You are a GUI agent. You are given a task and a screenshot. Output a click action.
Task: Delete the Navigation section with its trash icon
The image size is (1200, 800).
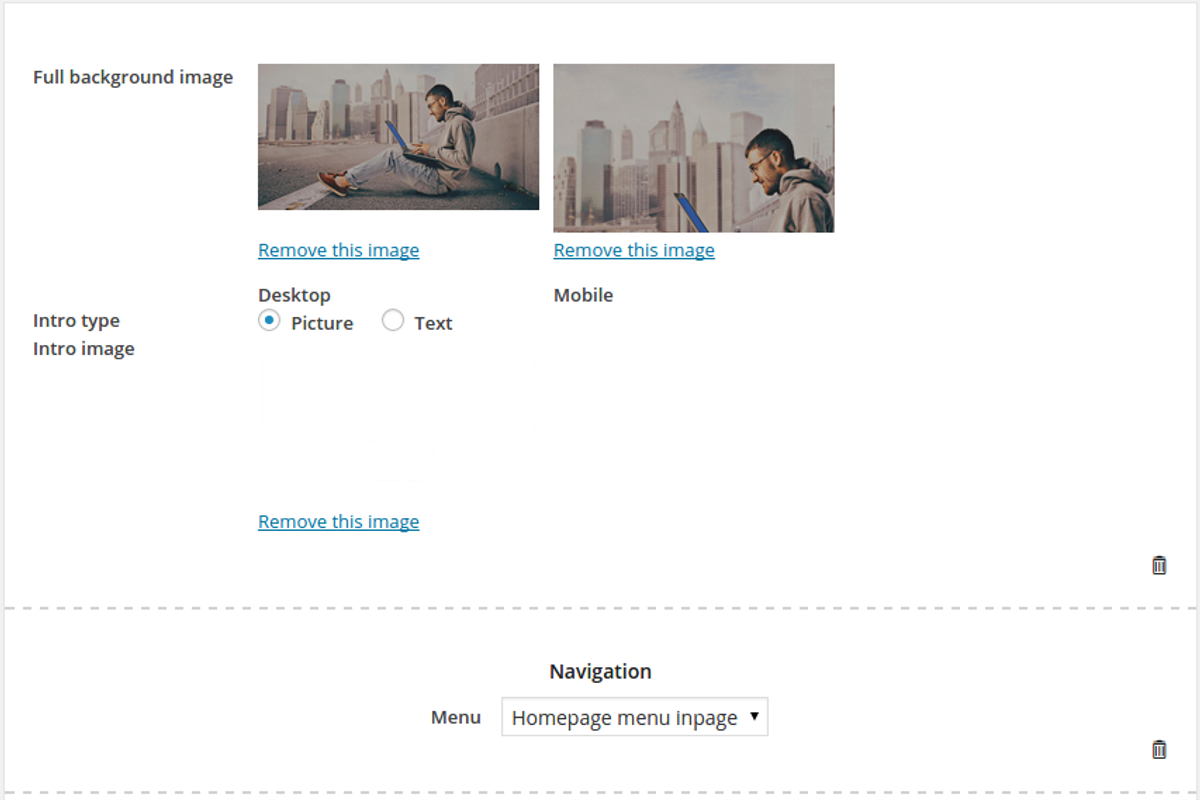click(x=1159, y=749)
